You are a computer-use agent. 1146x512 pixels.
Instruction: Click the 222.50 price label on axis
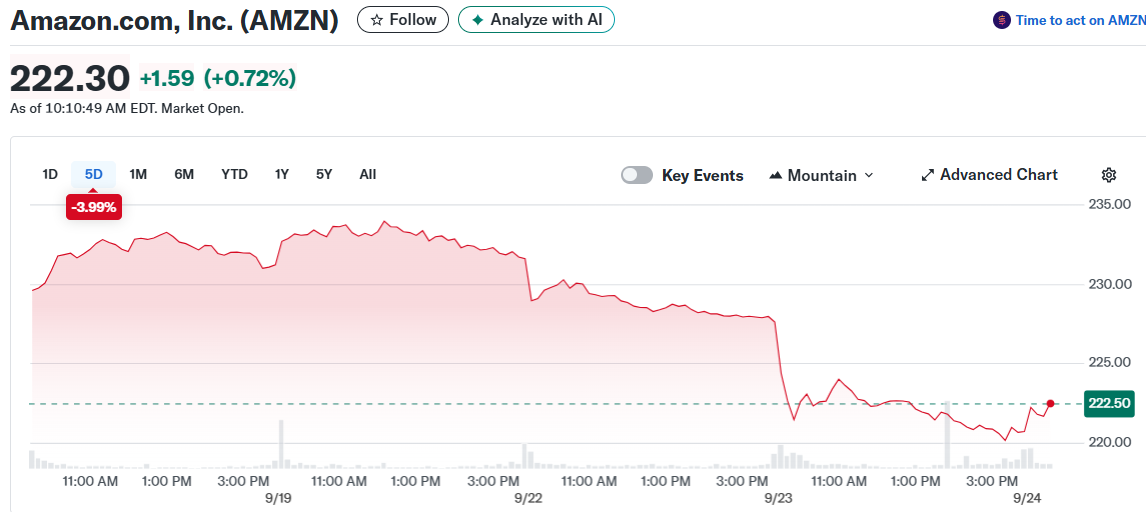click(x=1108, y=403)
